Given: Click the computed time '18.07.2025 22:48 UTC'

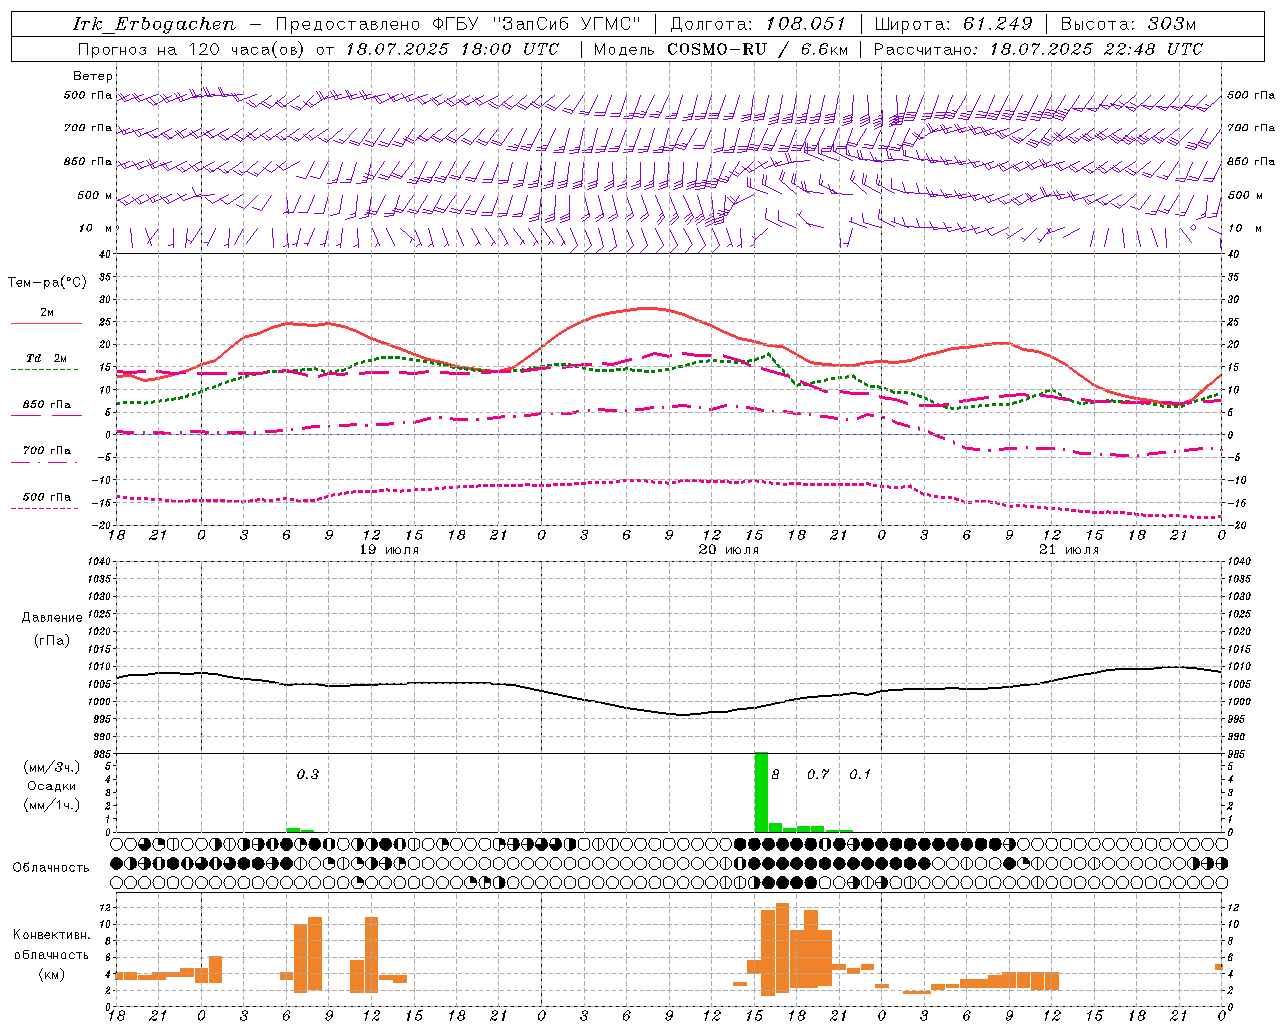Looking at the screenshot, I should [x=1096, y=49].
